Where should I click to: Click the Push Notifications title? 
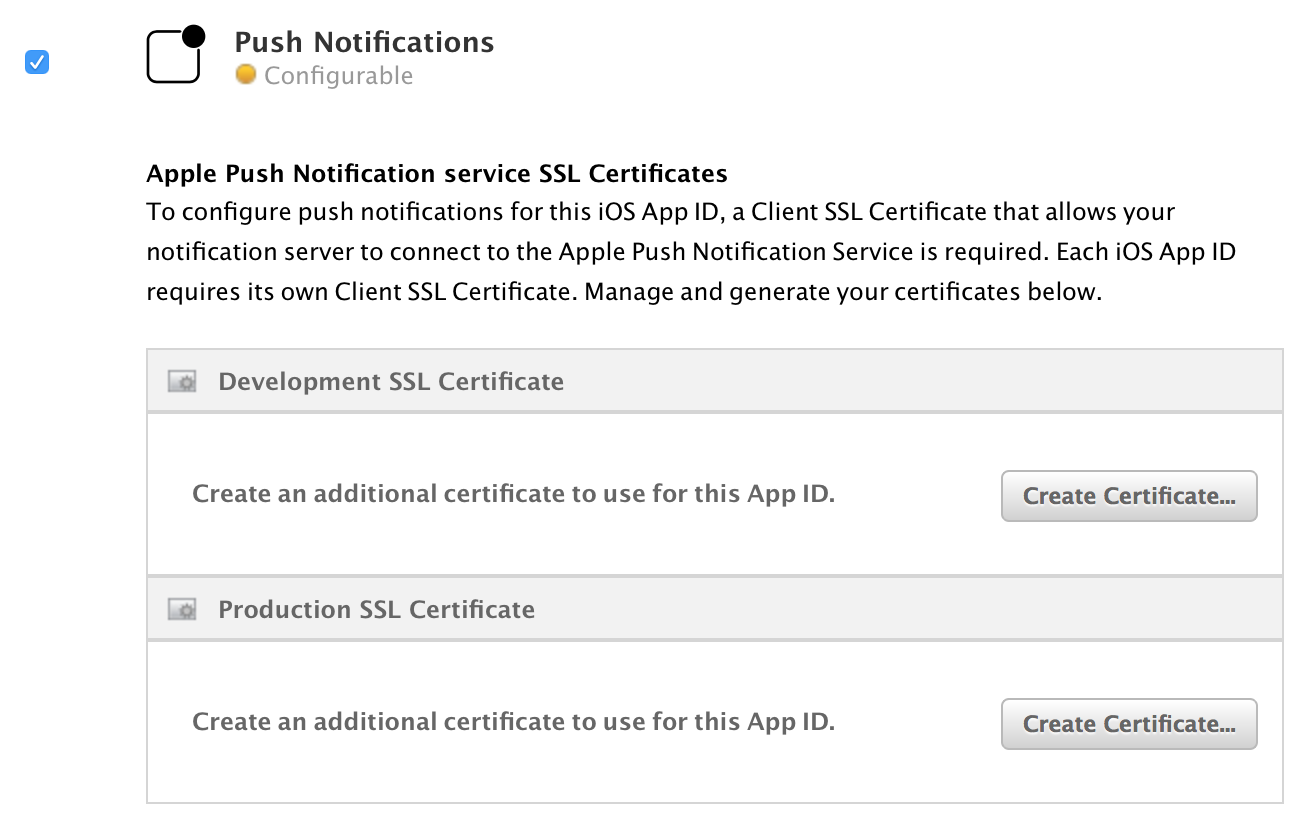(364, 42)
